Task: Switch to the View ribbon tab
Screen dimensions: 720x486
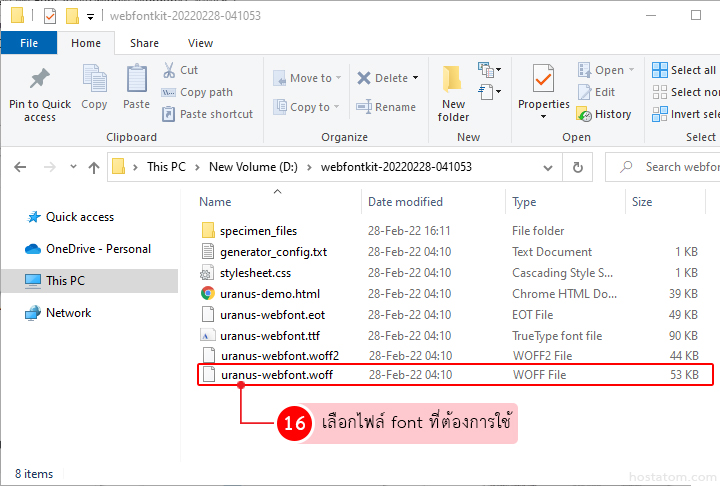Action: tap(200, 43)
